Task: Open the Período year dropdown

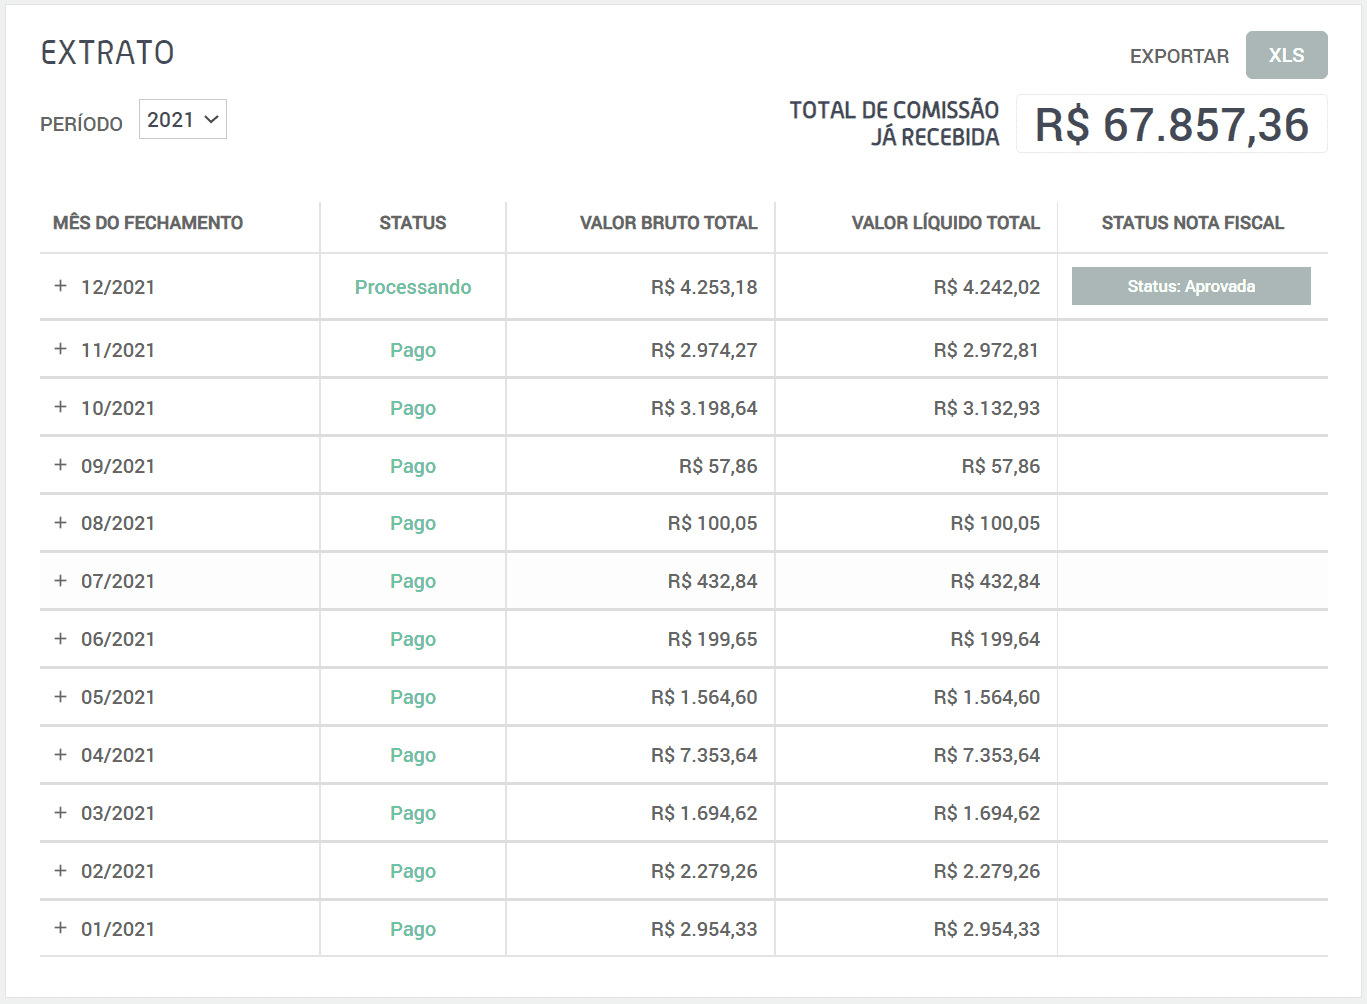Action: [182, 120]
